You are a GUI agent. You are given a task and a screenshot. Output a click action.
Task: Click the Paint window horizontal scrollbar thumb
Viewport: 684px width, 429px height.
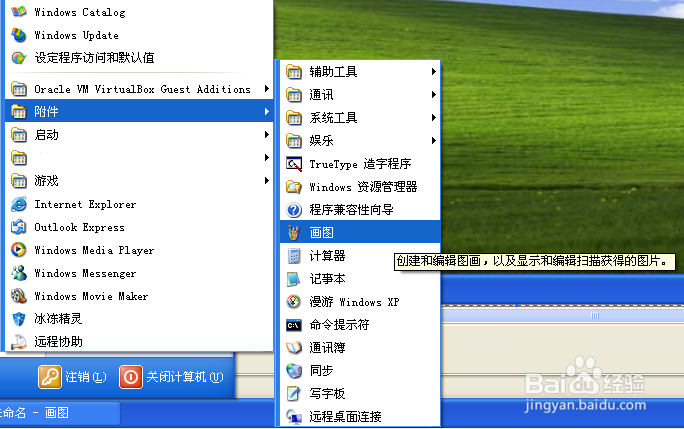pyautogui.click(x=563, y=315)
